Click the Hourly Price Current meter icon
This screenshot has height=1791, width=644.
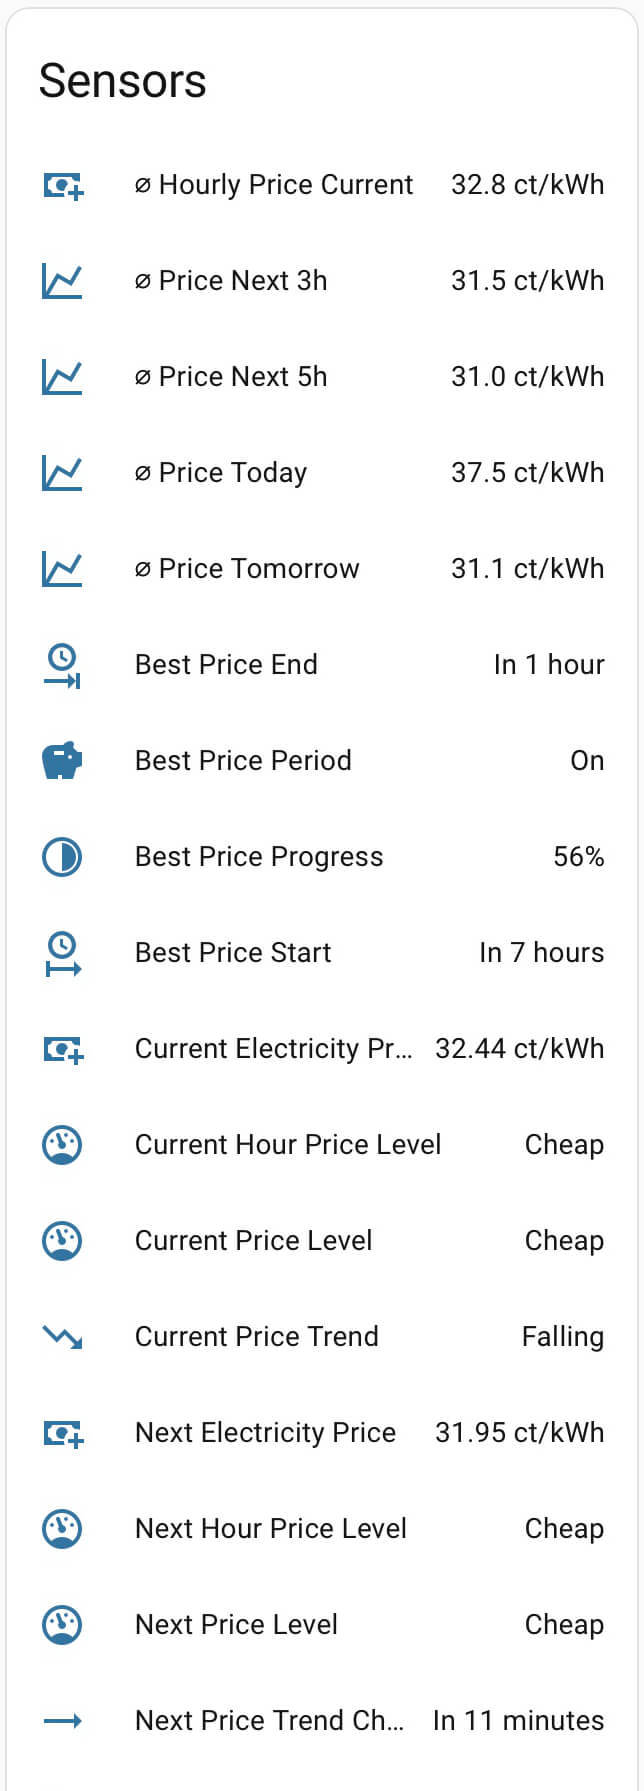[62, 185]
